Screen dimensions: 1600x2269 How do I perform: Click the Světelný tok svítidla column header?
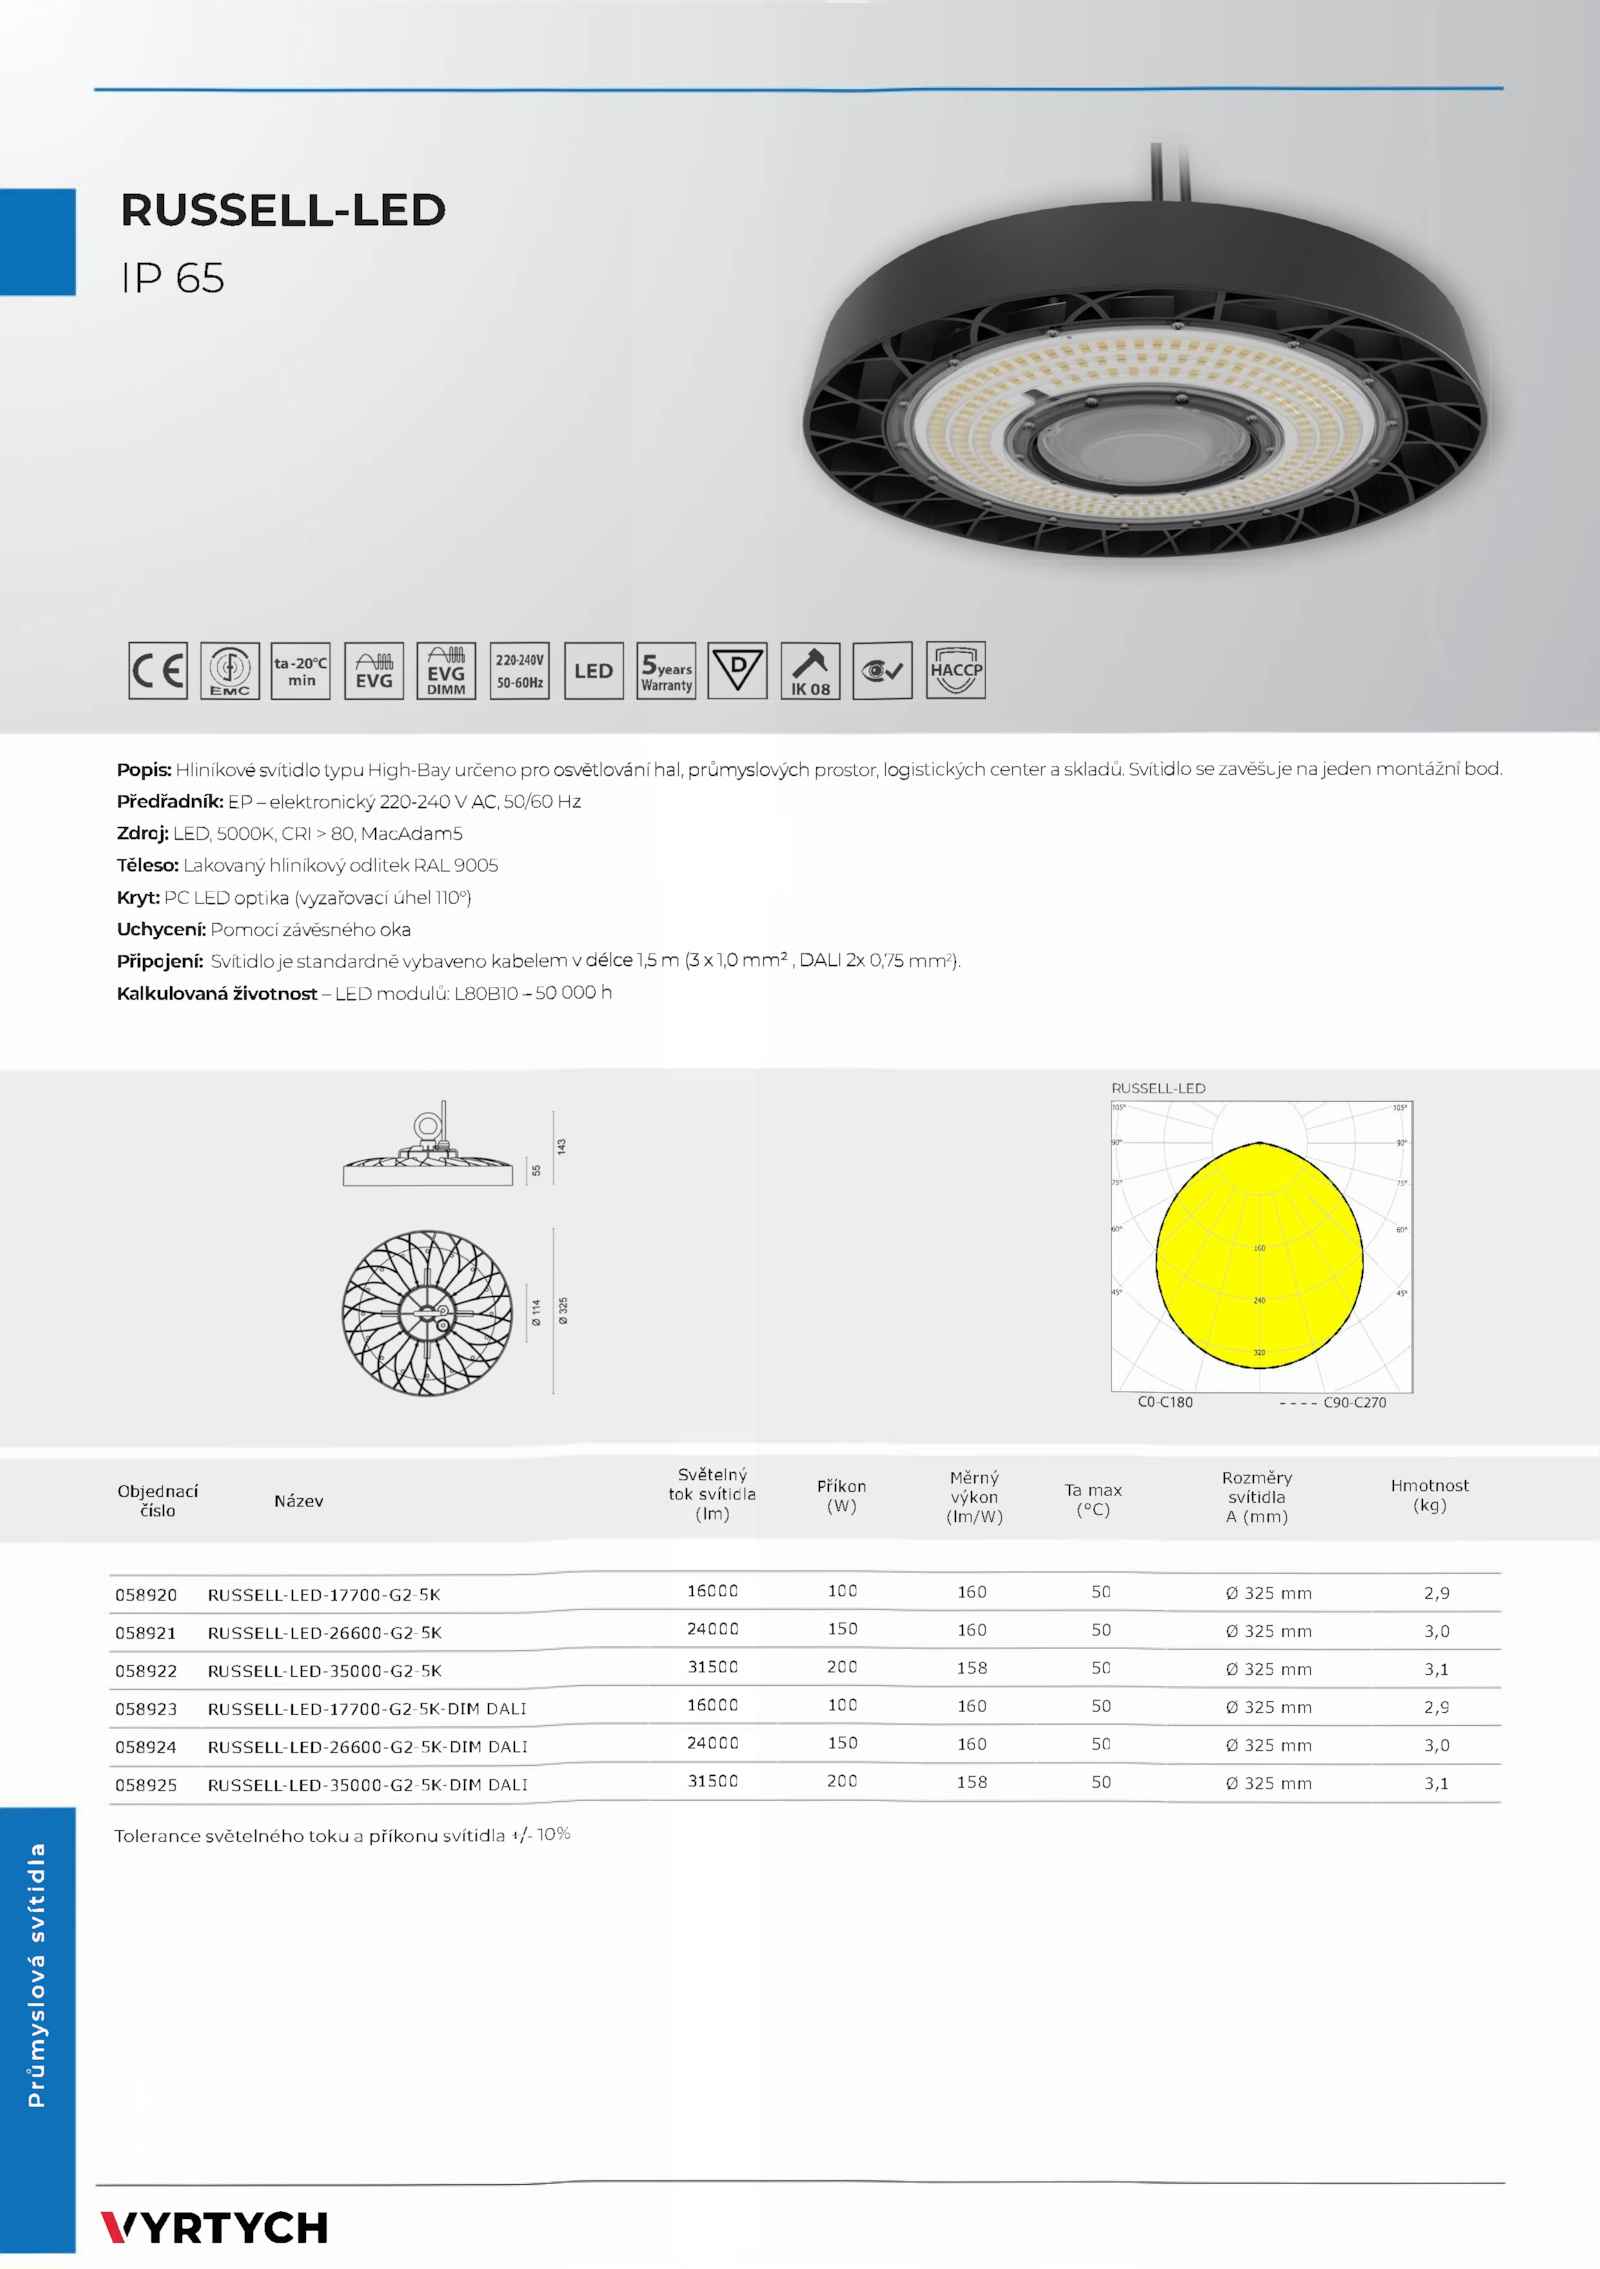(x=712, y=1494)
